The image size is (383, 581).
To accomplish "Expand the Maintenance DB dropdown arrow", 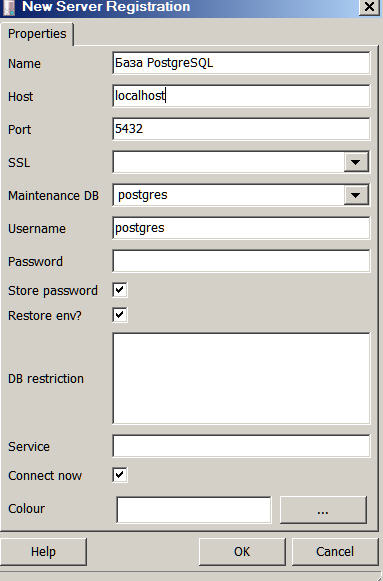I will (356, 195).
